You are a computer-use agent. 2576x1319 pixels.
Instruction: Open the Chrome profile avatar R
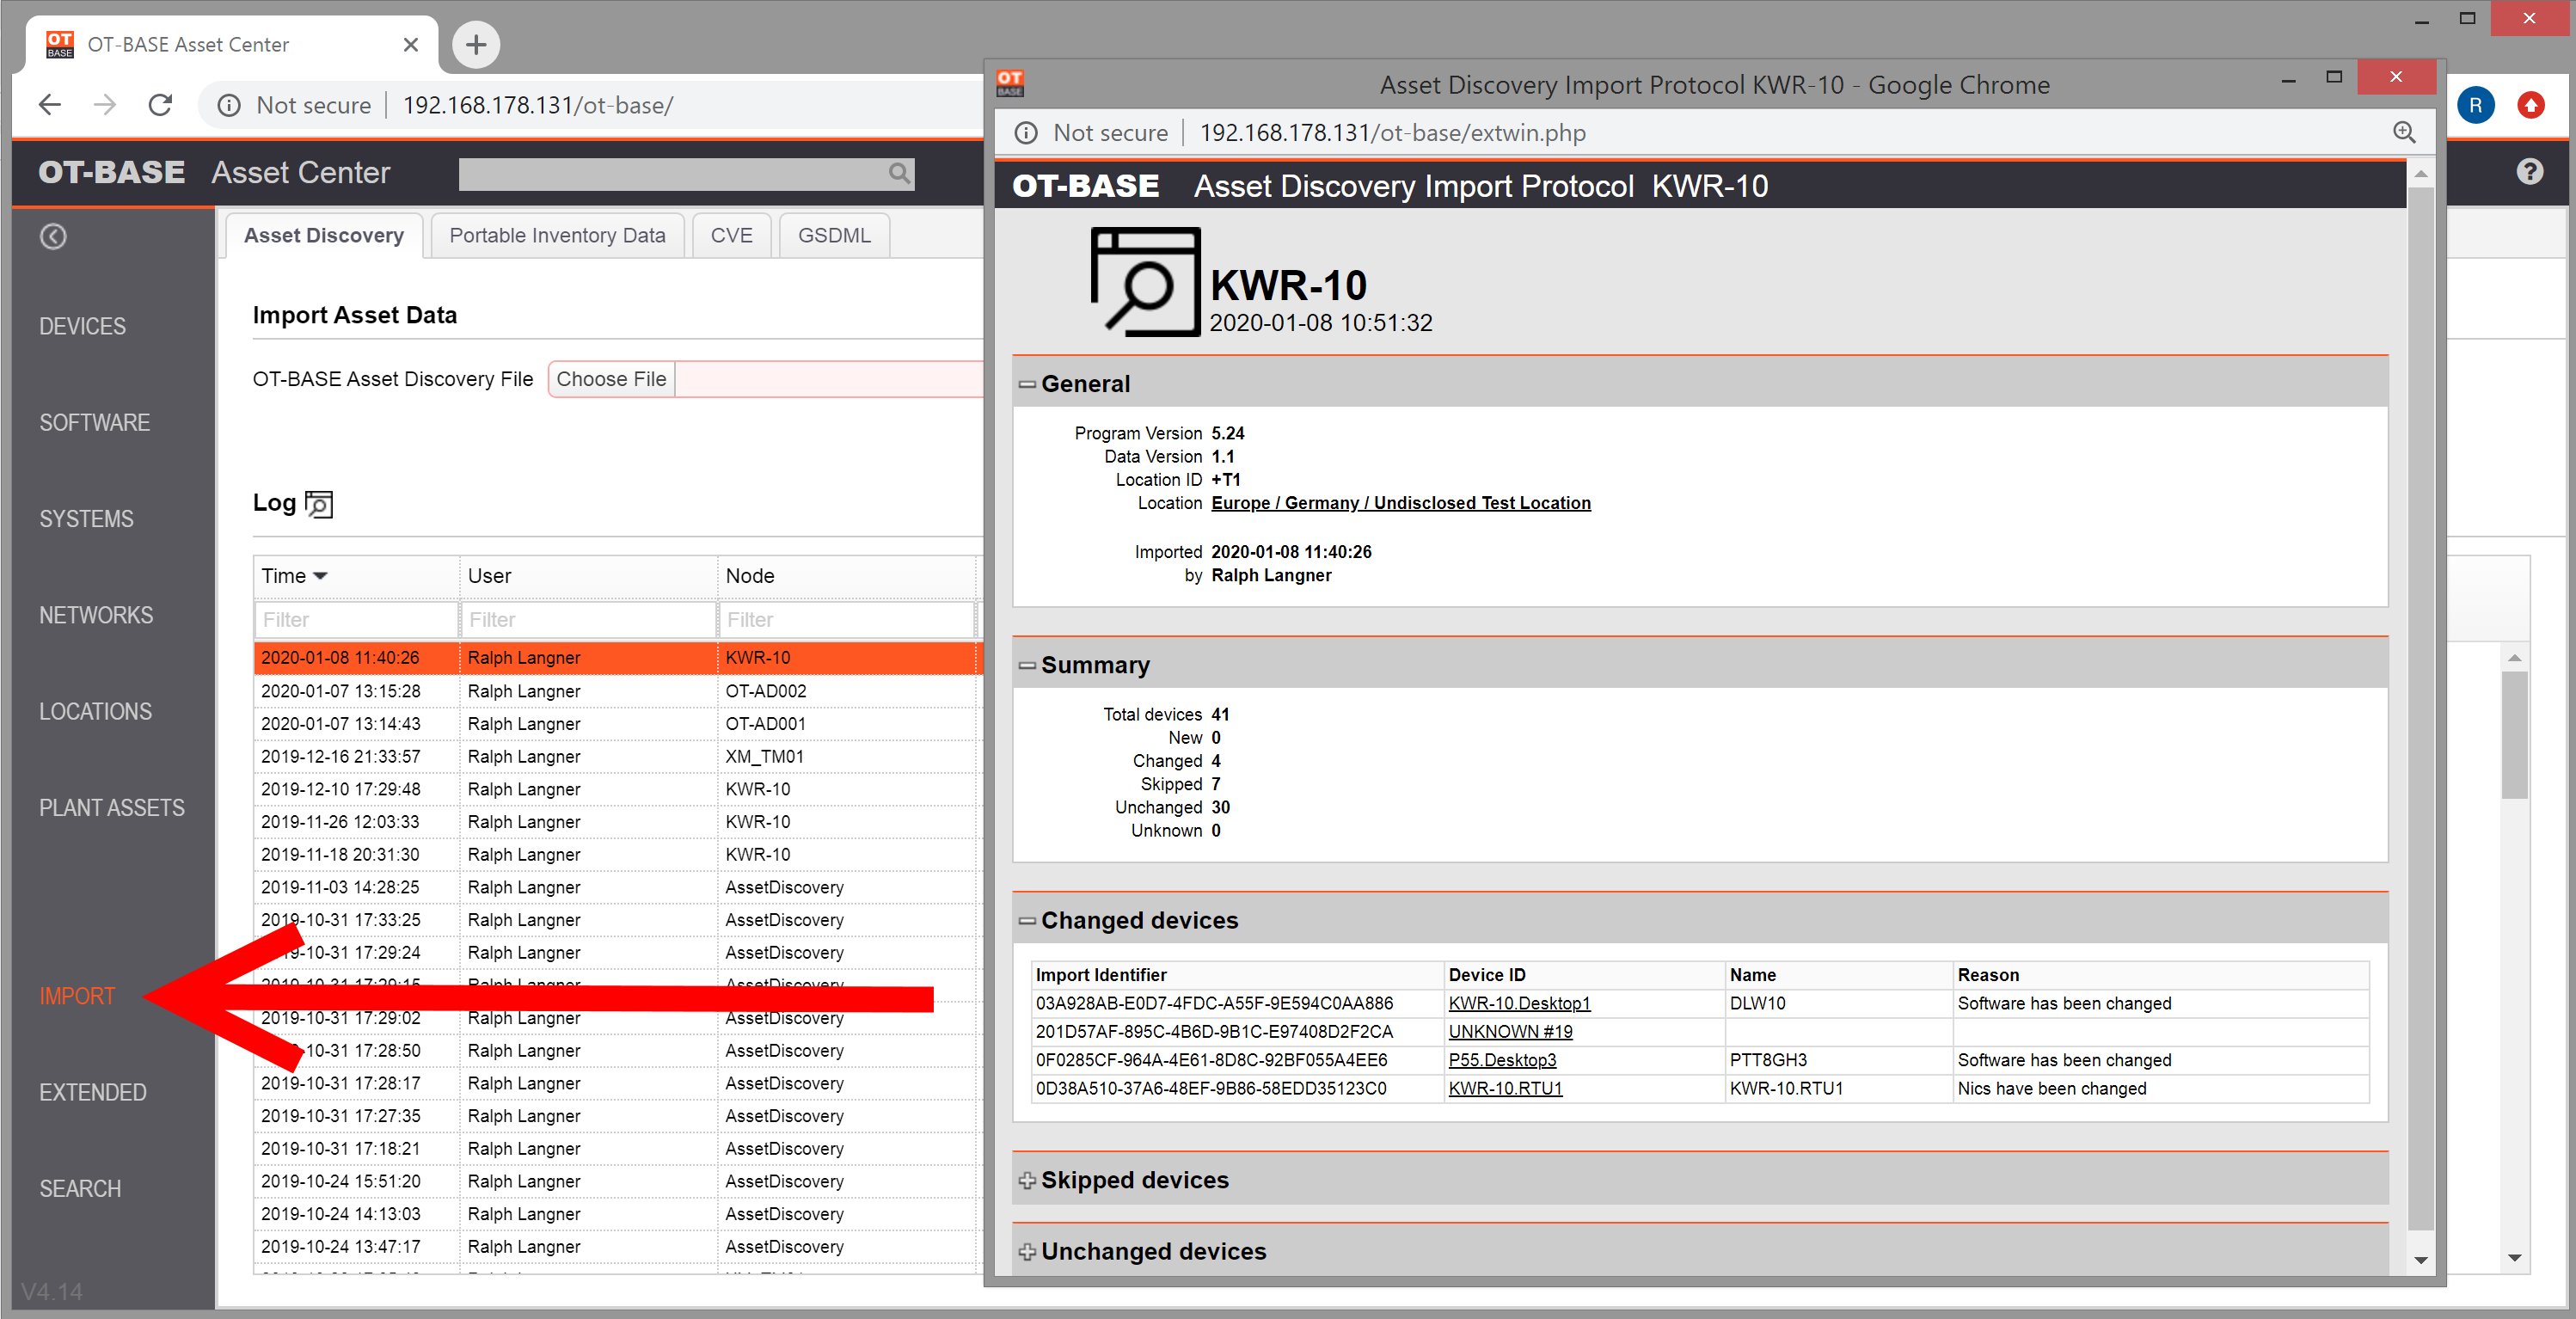[2475, 105]
